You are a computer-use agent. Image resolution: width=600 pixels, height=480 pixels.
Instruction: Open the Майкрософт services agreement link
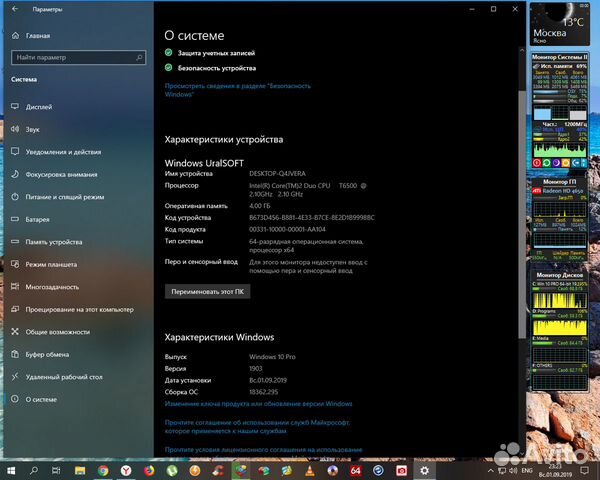pyautogui.click(x=257, y=427)
